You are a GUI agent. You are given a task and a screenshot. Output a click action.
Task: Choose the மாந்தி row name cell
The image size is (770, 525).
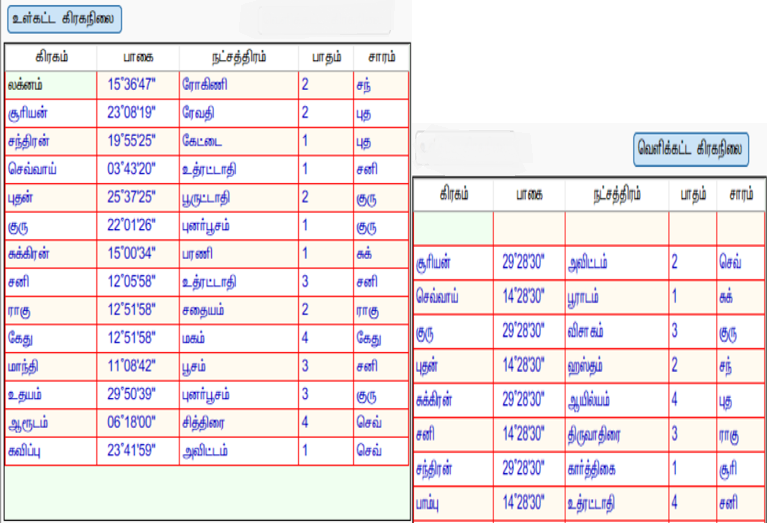(x=51, y=367)
